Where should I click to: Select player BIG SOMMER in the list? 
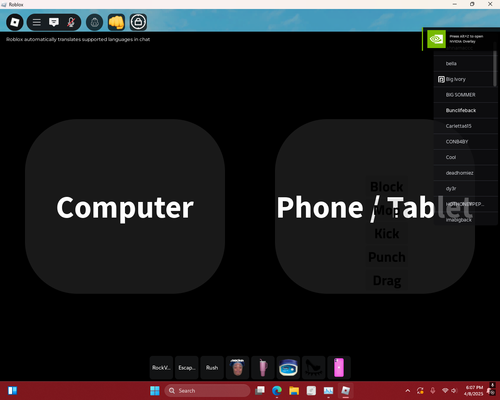(465, 95)
